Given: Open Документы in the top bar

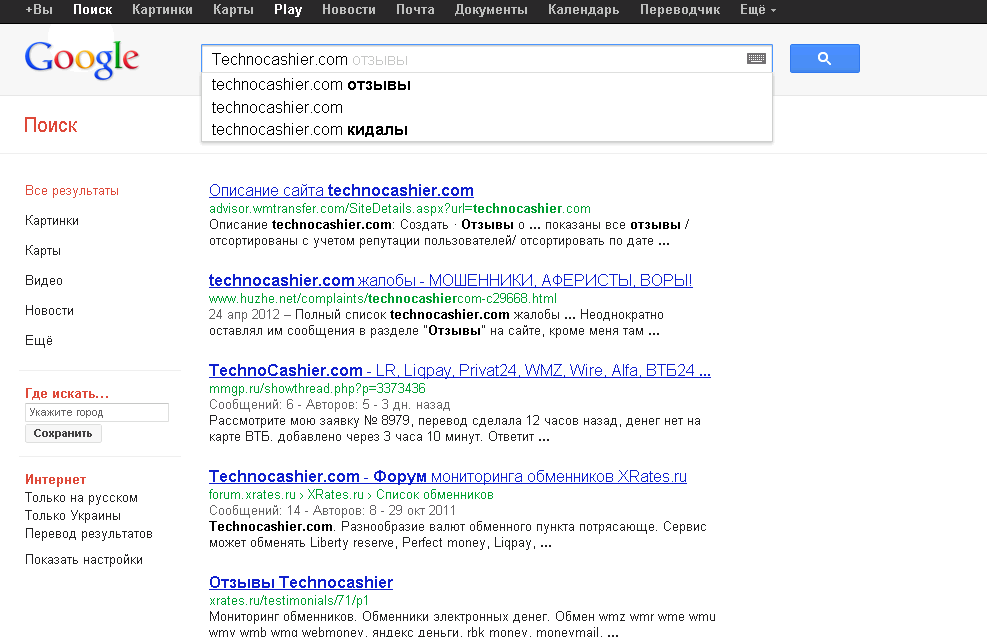Looking at the screenshot, I should pyautogui.click(x=491, y=9).
